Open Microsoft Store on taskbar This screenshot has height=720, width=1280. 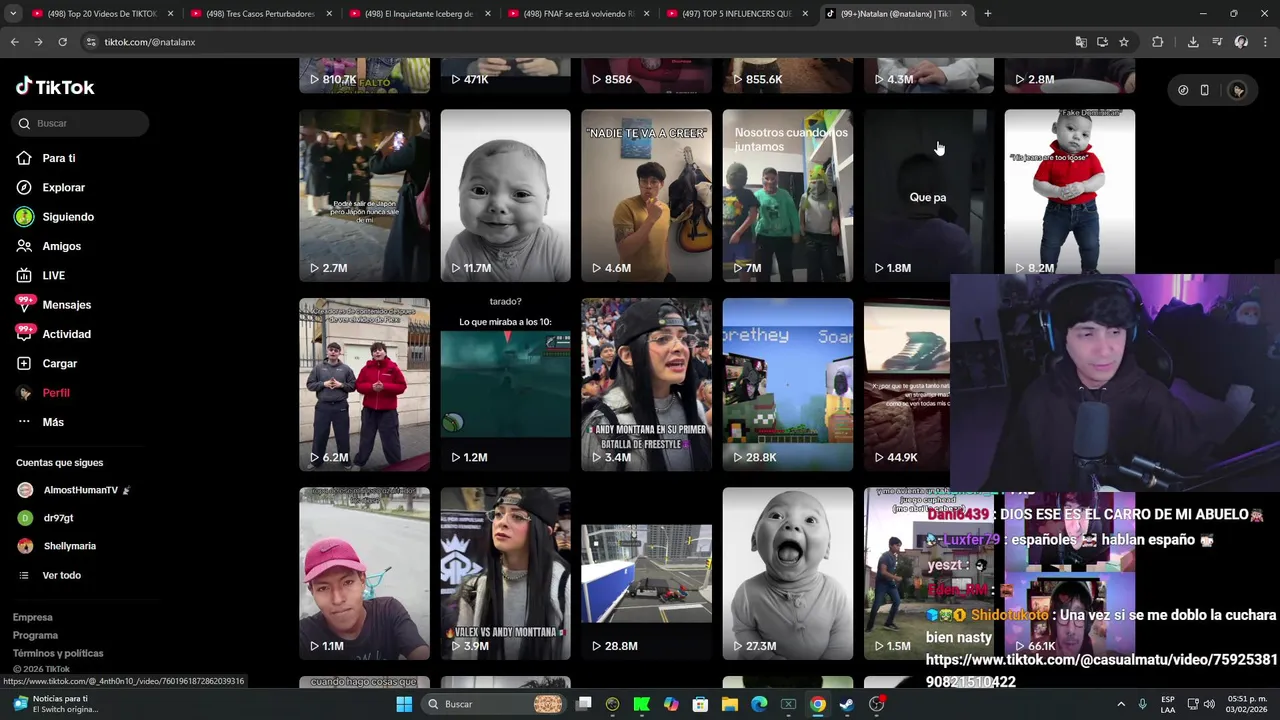tap(701, 704)
